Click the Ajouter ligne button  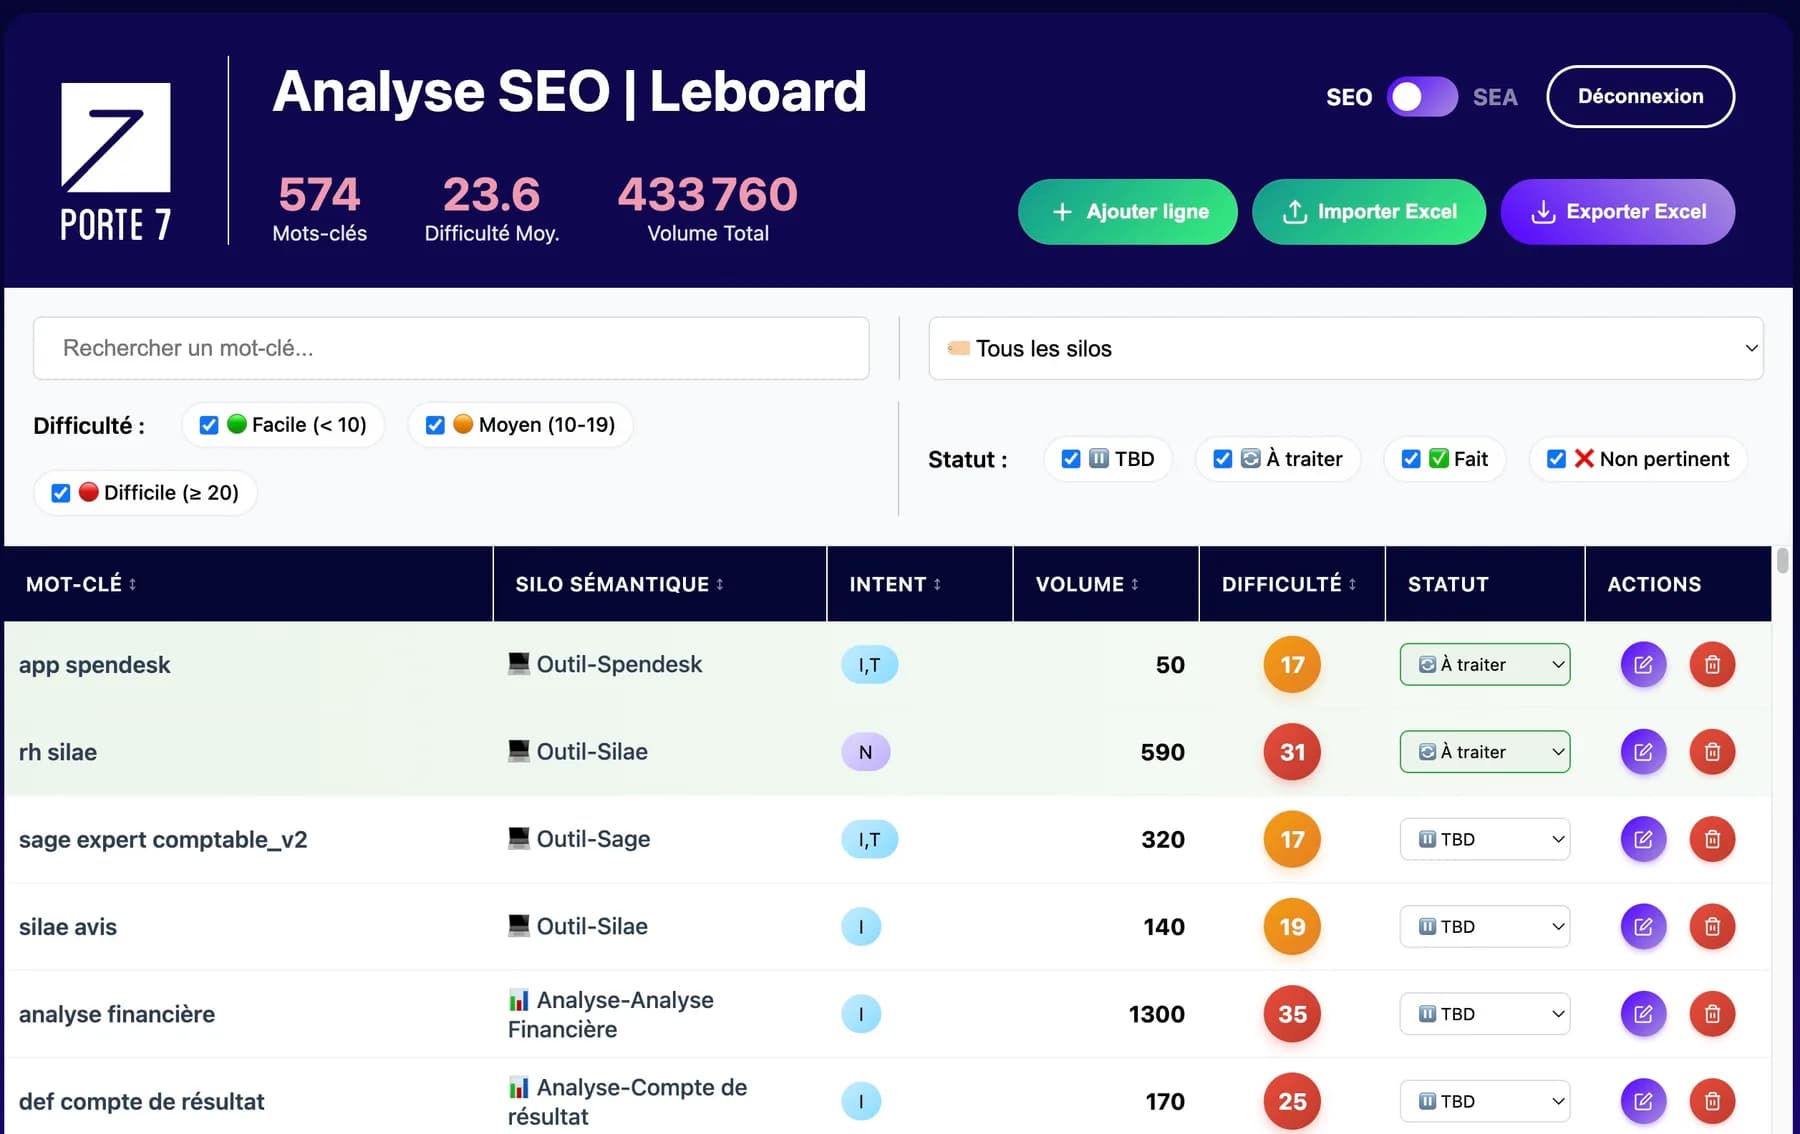tap(1128, 212)
